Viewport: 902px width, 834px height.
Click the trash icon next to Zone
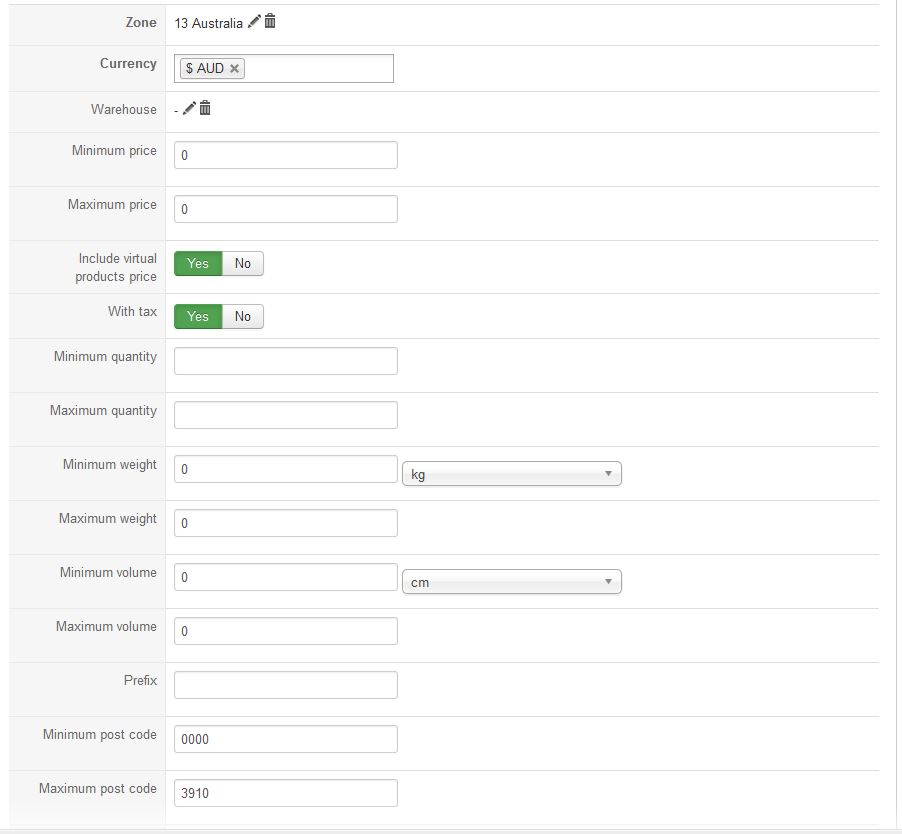coord(270,22)
